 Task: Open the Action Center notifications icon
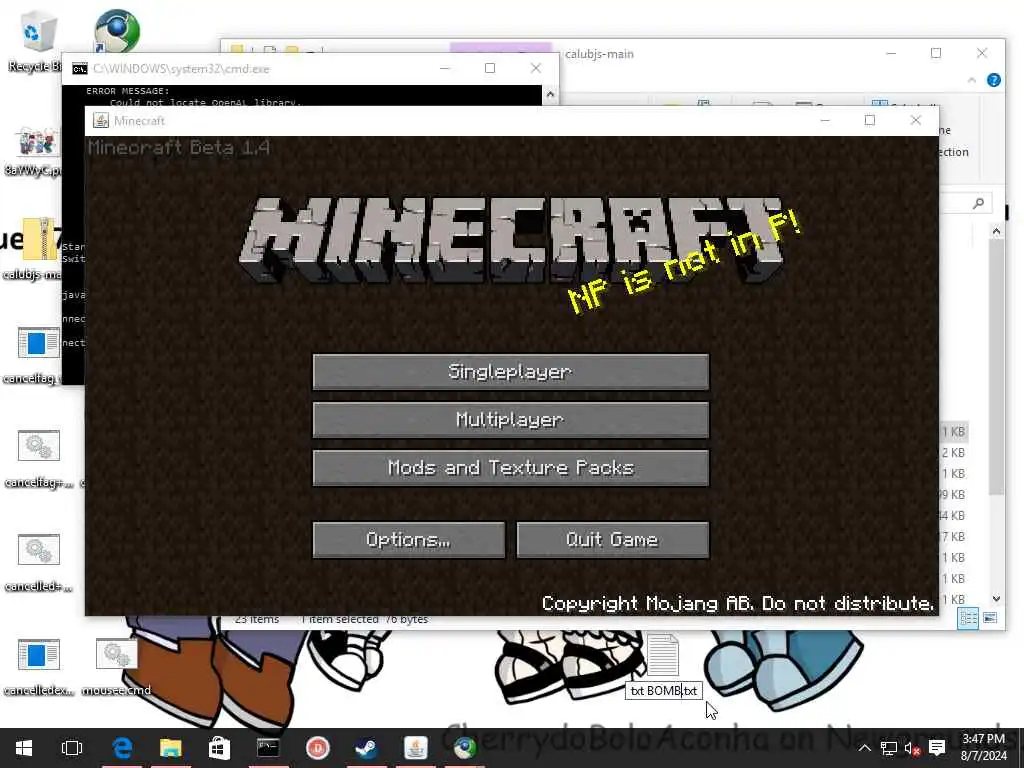tap(937, 748)
